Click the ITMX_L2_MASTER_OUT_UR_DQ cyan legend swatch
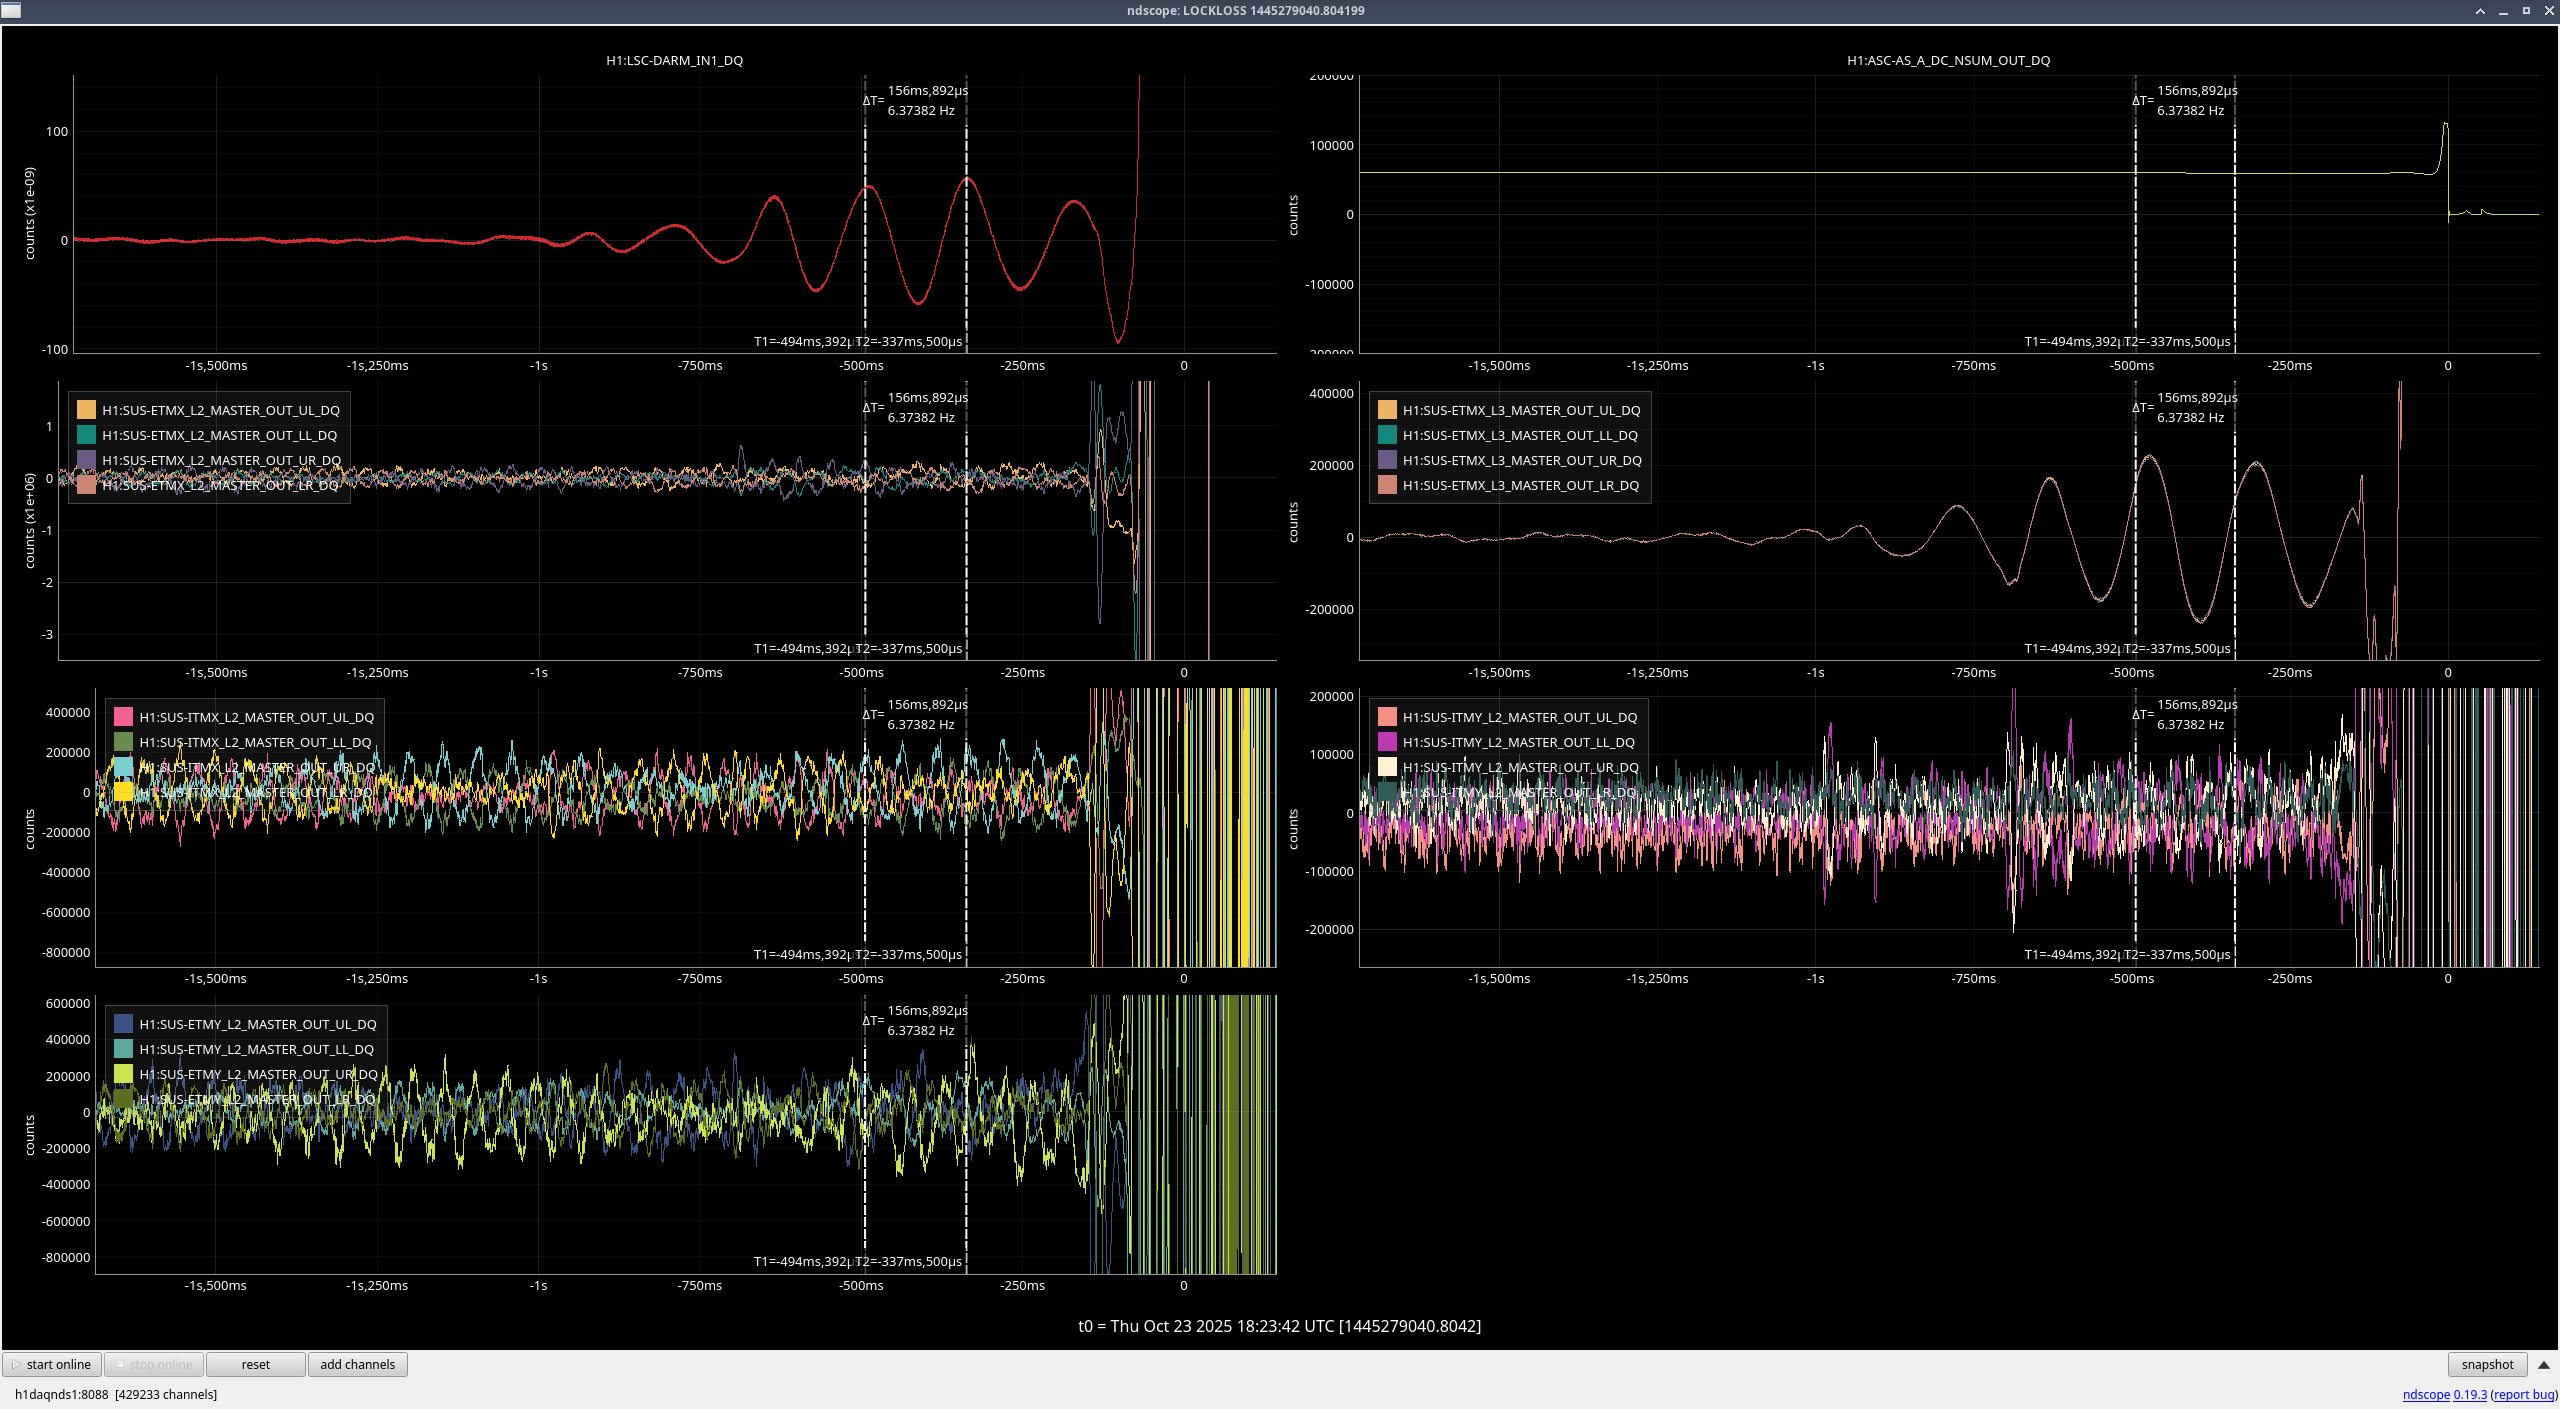 tap(123, 767)
